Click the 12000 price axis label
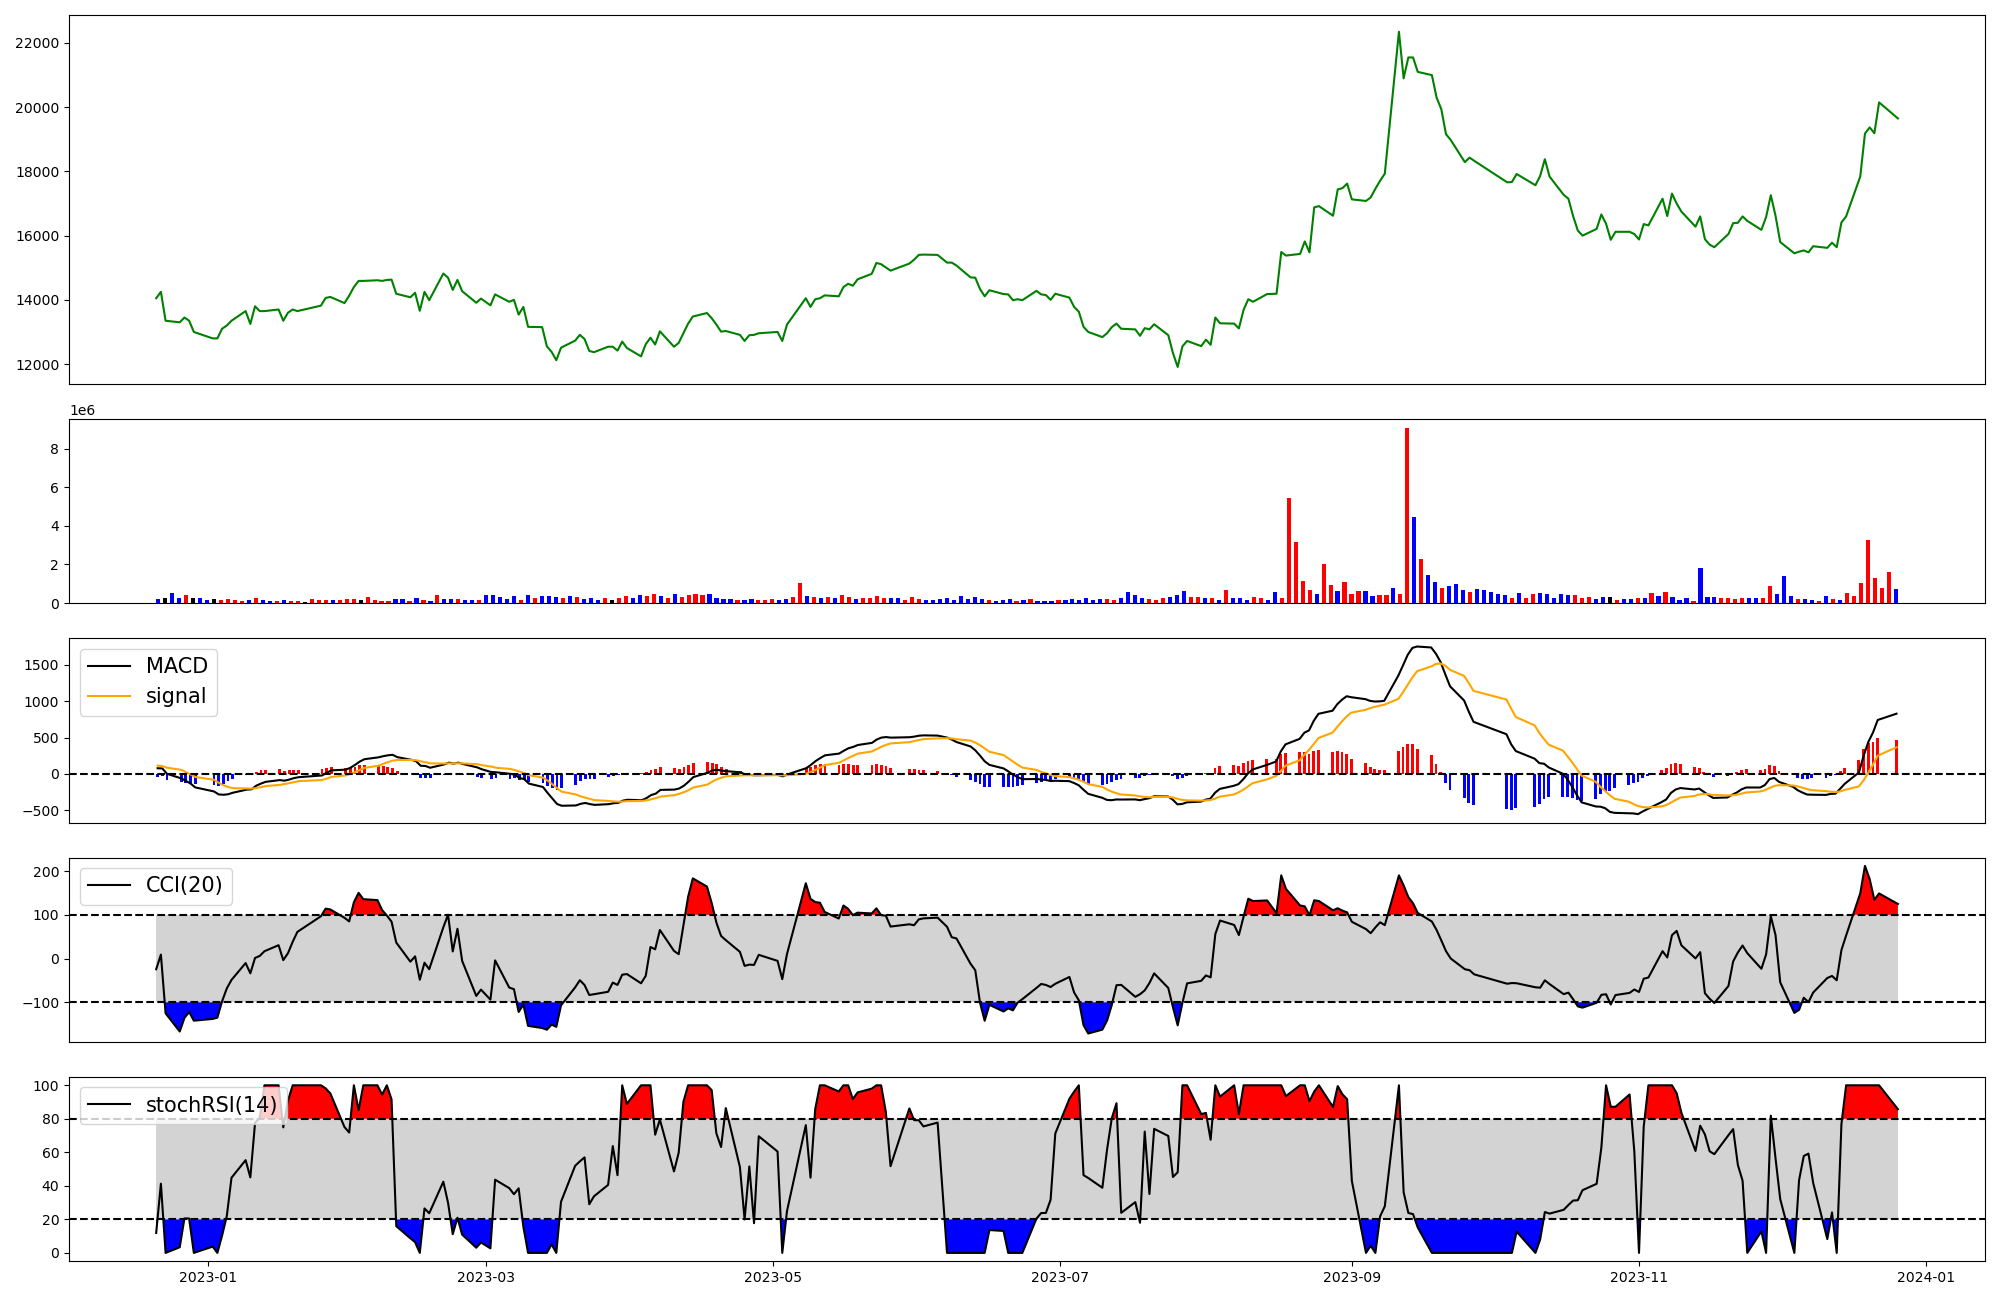 pyautogui.click(x=37, y=365)
